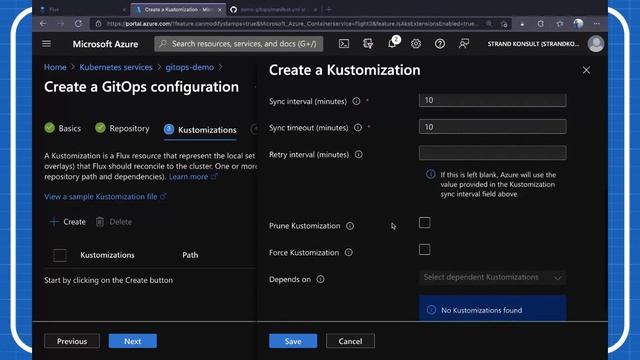
Task: Click the Path column header
Action: 190,255
